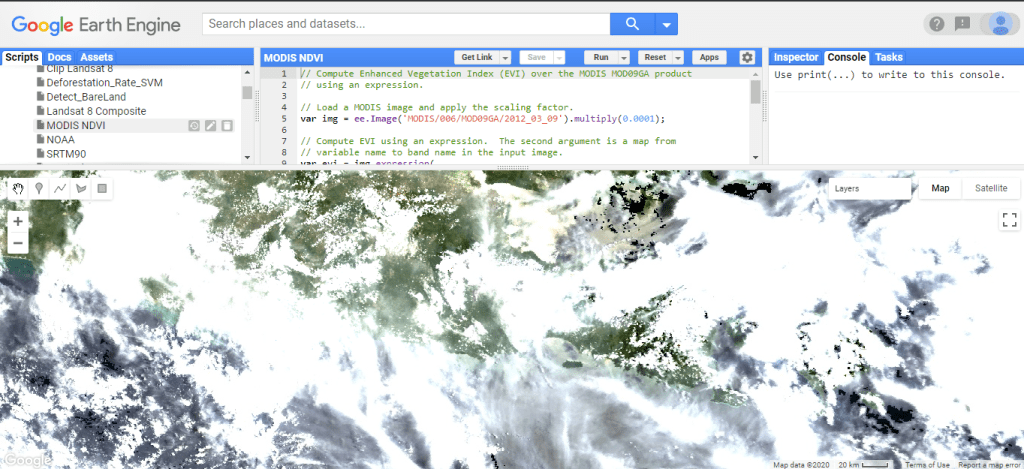Zoom in on the map

tap(17, 221)
